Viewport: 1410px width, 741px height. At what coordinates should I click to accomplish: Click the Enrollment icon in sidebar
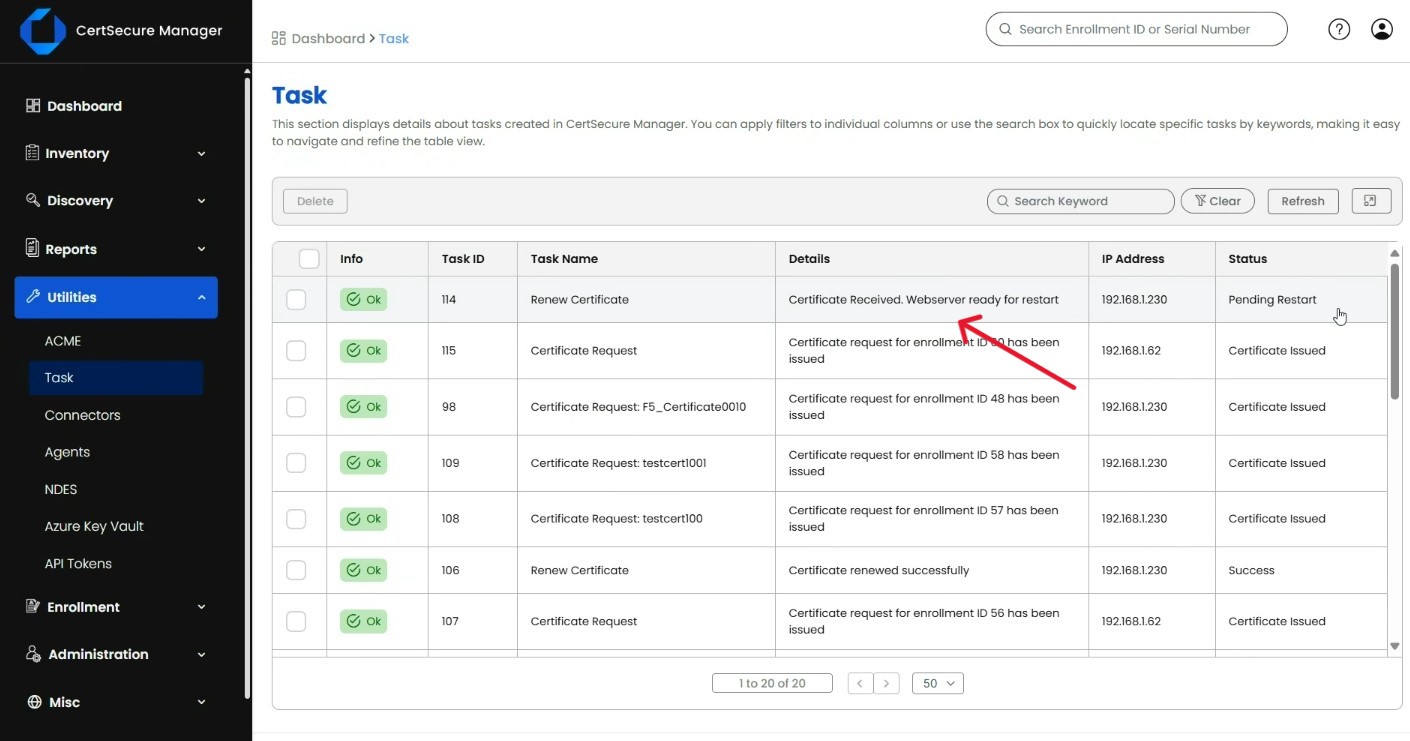(33, 607)
